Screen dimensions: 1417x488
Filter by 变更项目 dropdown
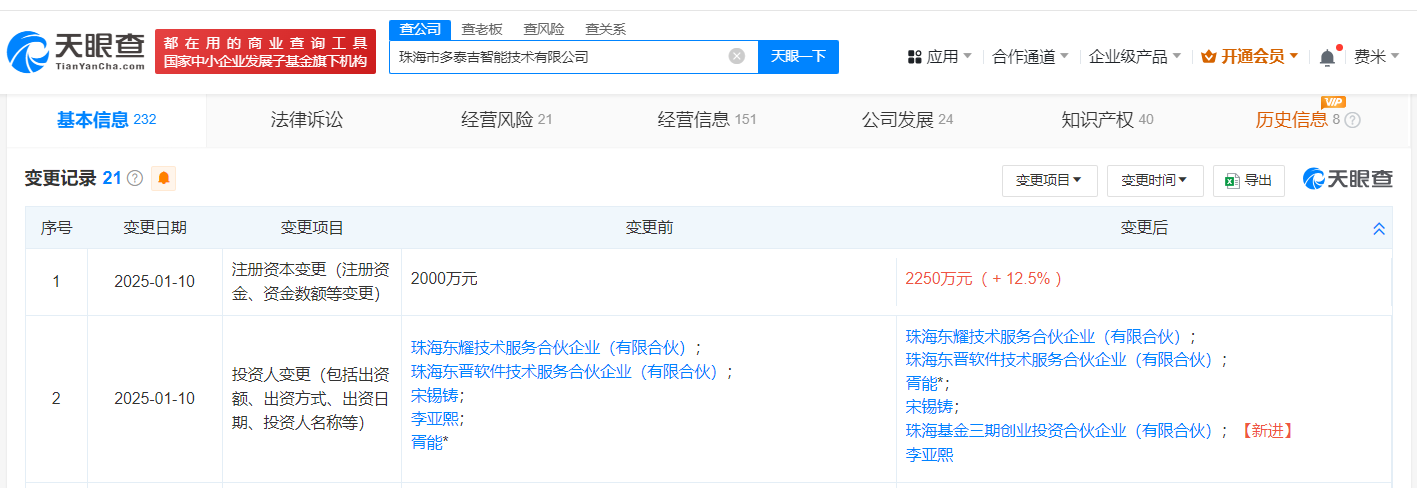click(x=1049, y=180)
